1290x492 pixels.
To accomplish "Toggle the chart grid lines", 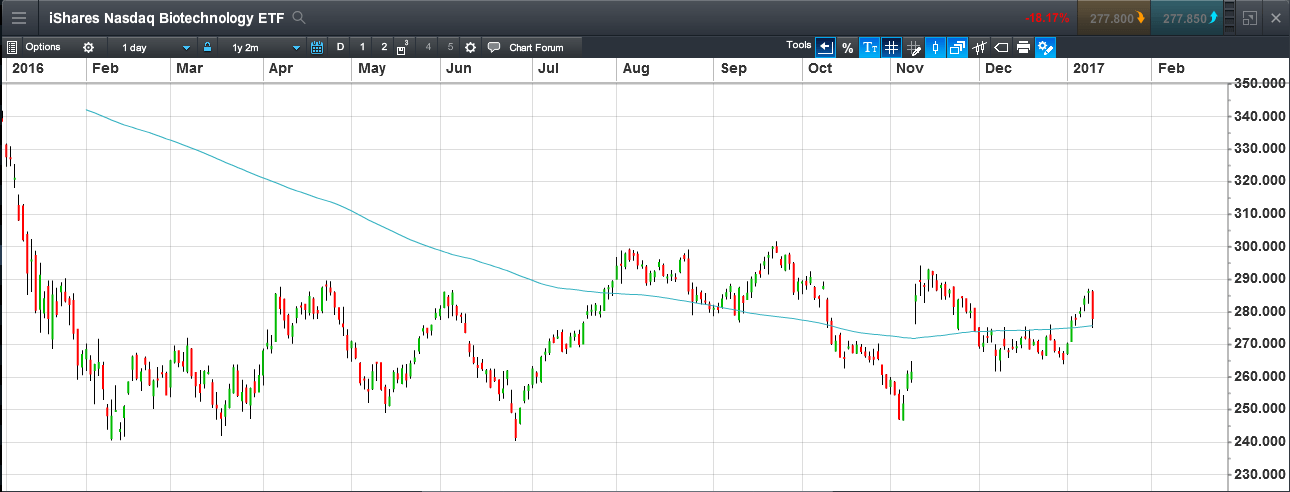I will (x=892, y=47).
